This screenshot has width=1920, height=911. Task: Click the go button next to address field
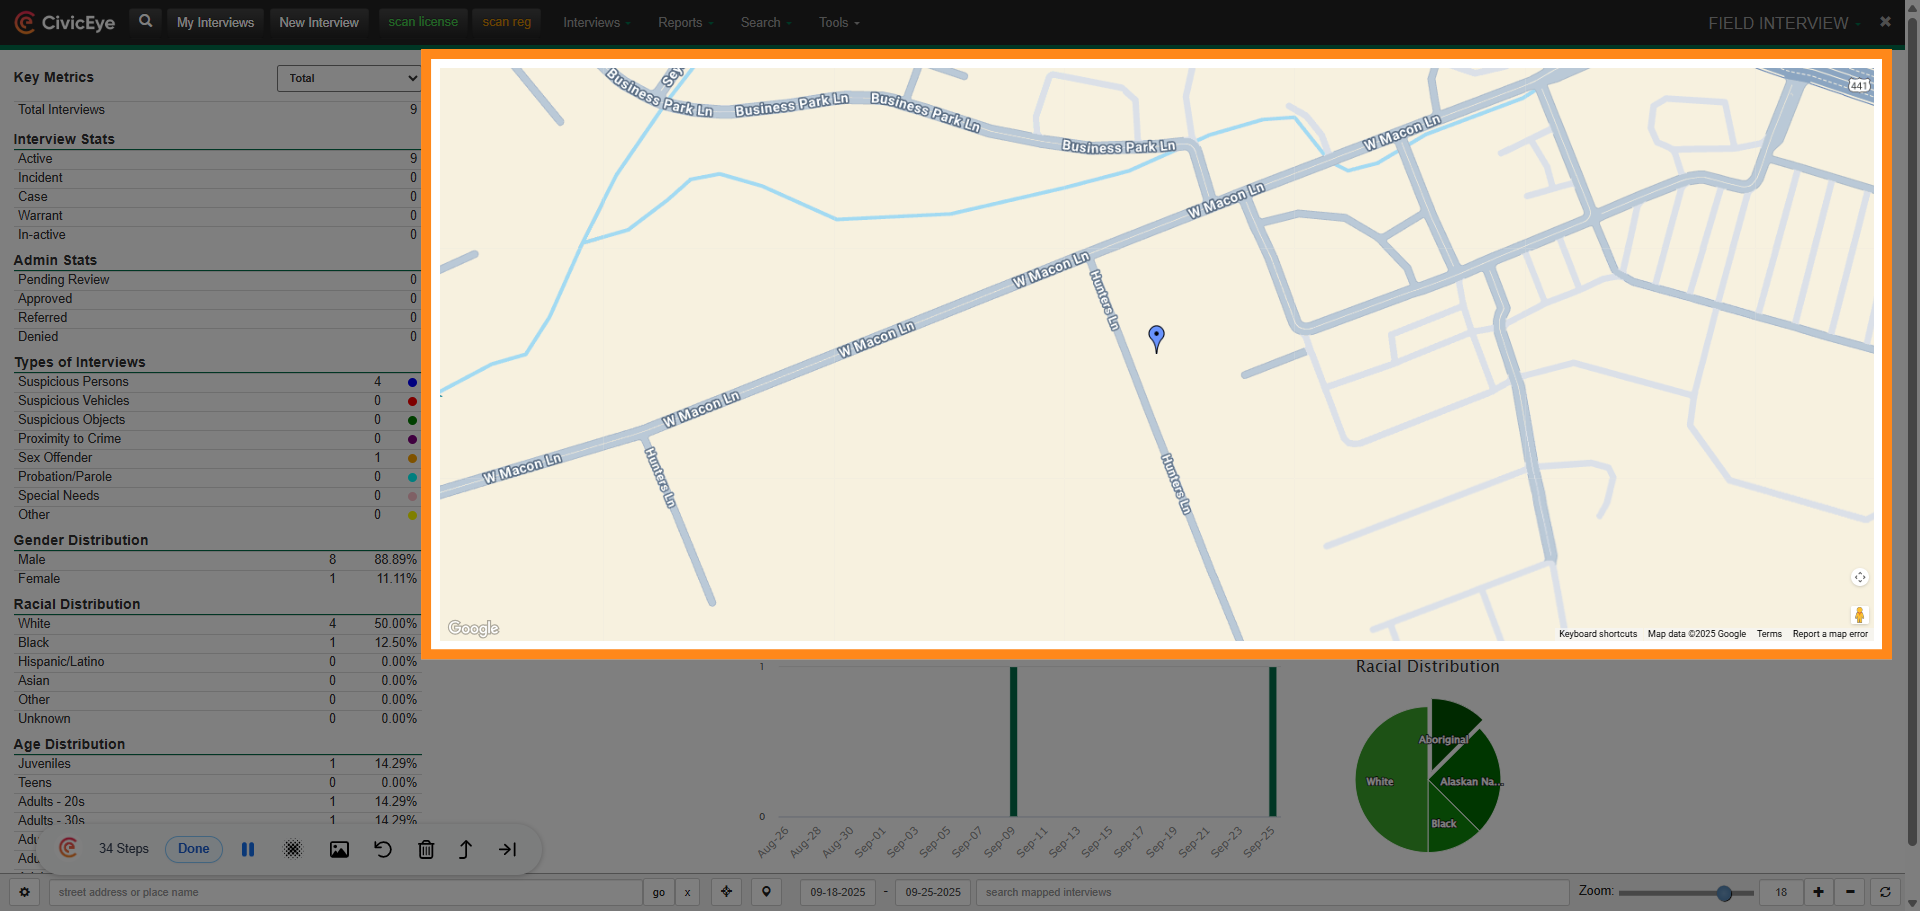click(659, 892)
